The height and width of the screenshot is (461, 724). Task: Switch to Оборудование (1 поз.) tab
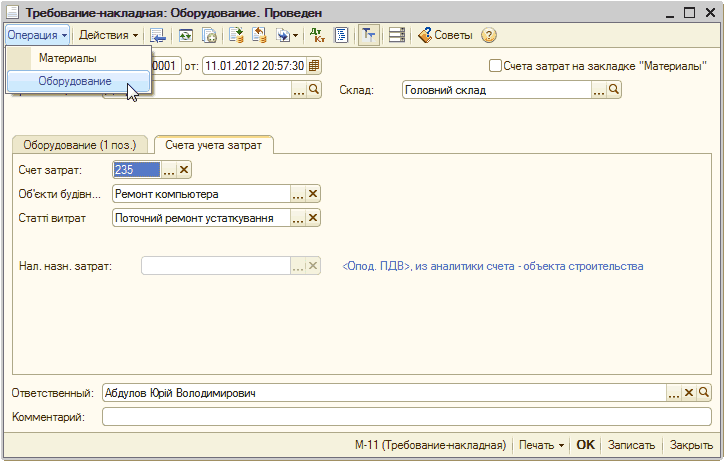click(80, 145)
